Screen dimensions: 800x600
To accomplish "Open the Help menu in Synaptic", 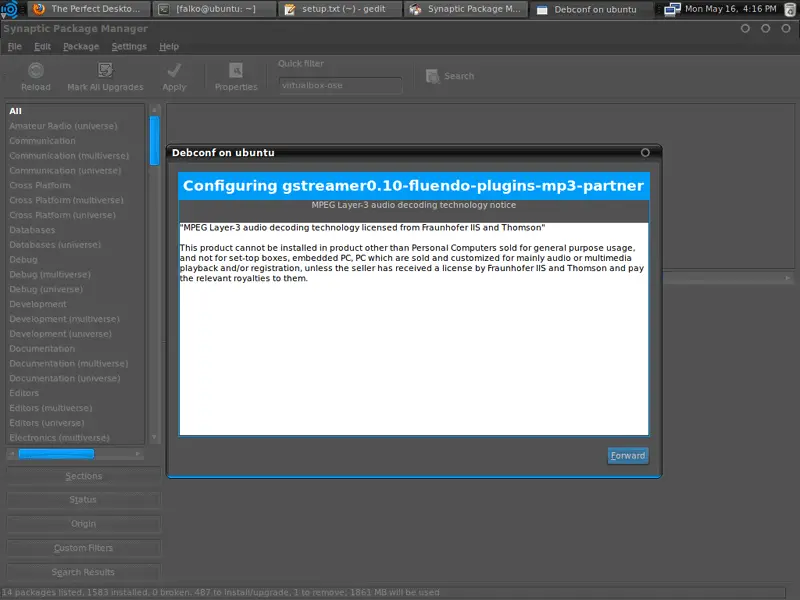I will (169, 46).
